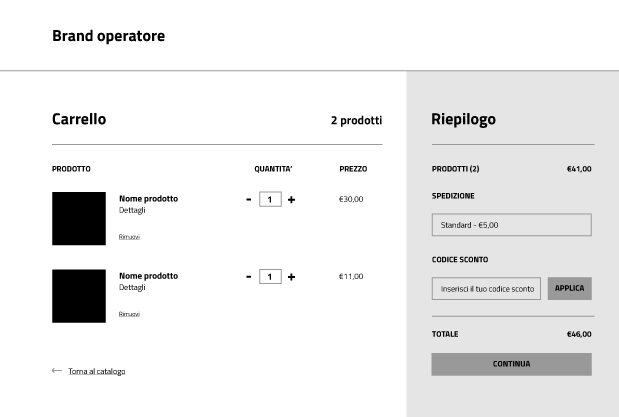Image resolution: width=619 pixels, height=417 pixels.
Task: Go to Brand operatore home logo
Action: coord(109,36)
